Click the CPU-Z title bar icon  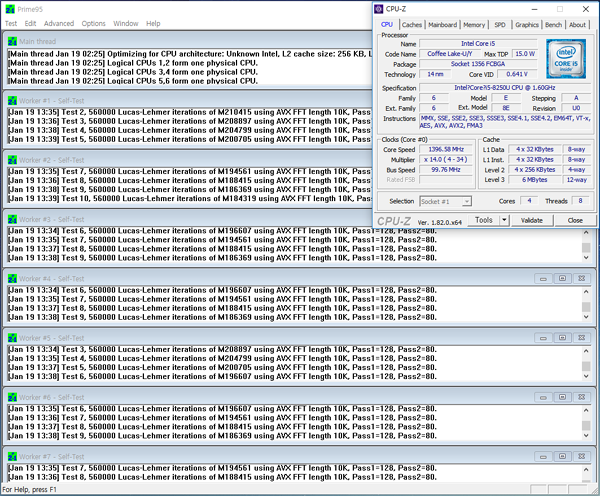(379, 9)
